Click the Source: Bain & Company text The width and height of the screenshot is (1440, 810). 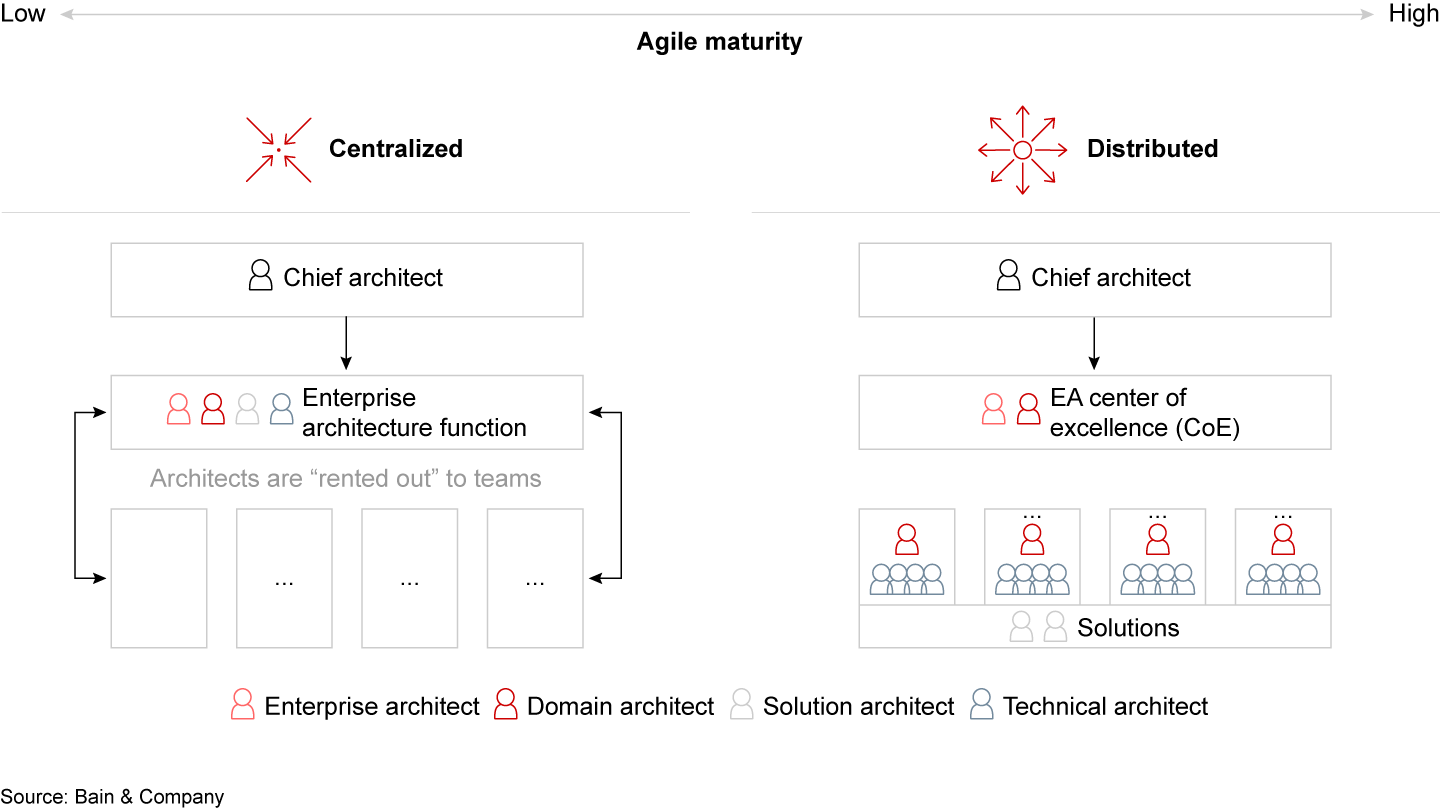tap(112, 797)
